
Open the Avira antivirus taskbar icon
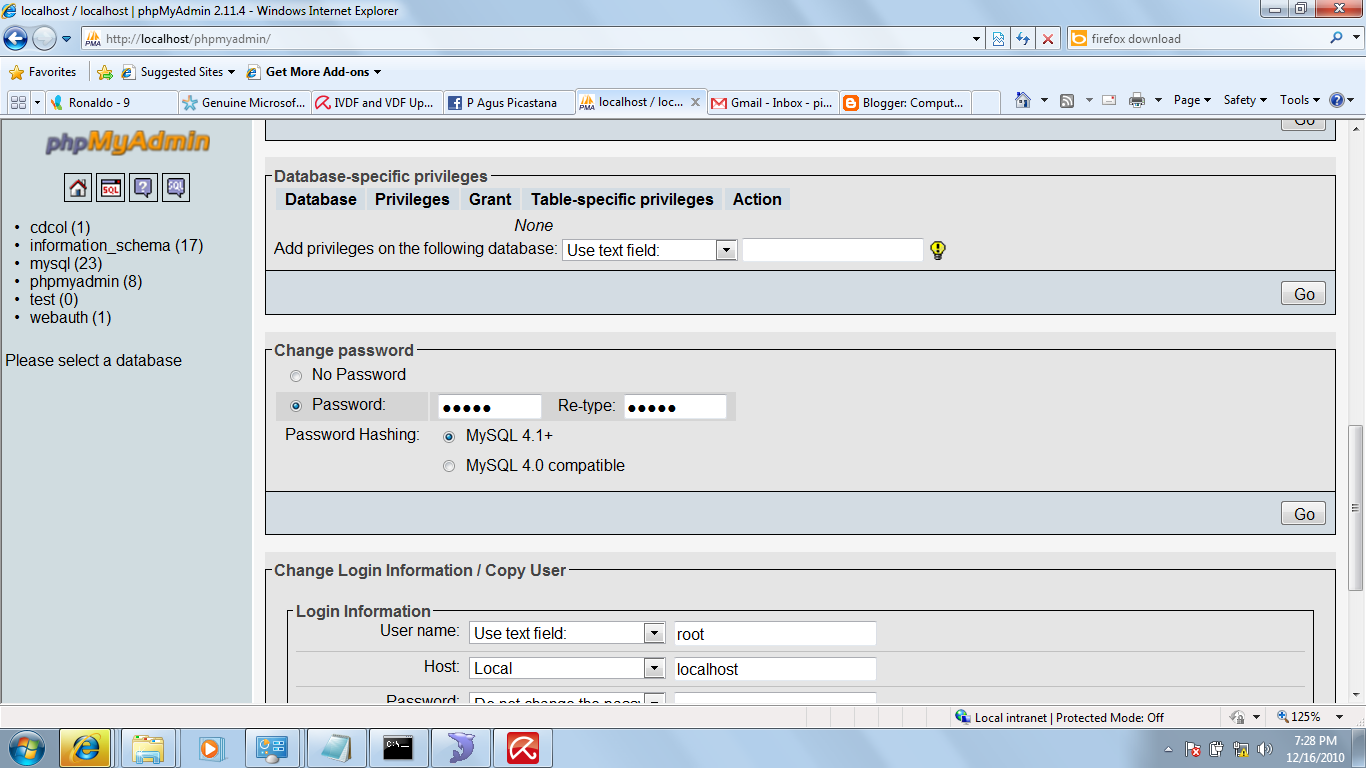tap(524, 748)
